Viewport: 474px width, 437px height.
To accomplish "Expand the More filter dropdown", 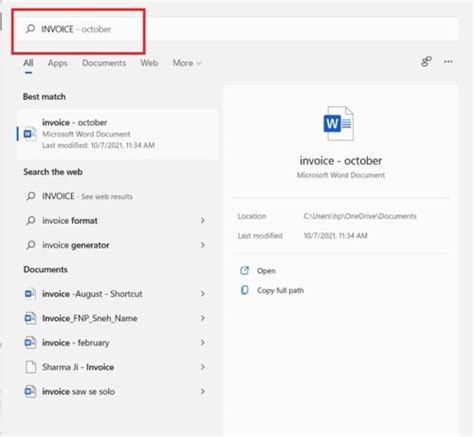I will pyautogui.click(x=187, y=63).
